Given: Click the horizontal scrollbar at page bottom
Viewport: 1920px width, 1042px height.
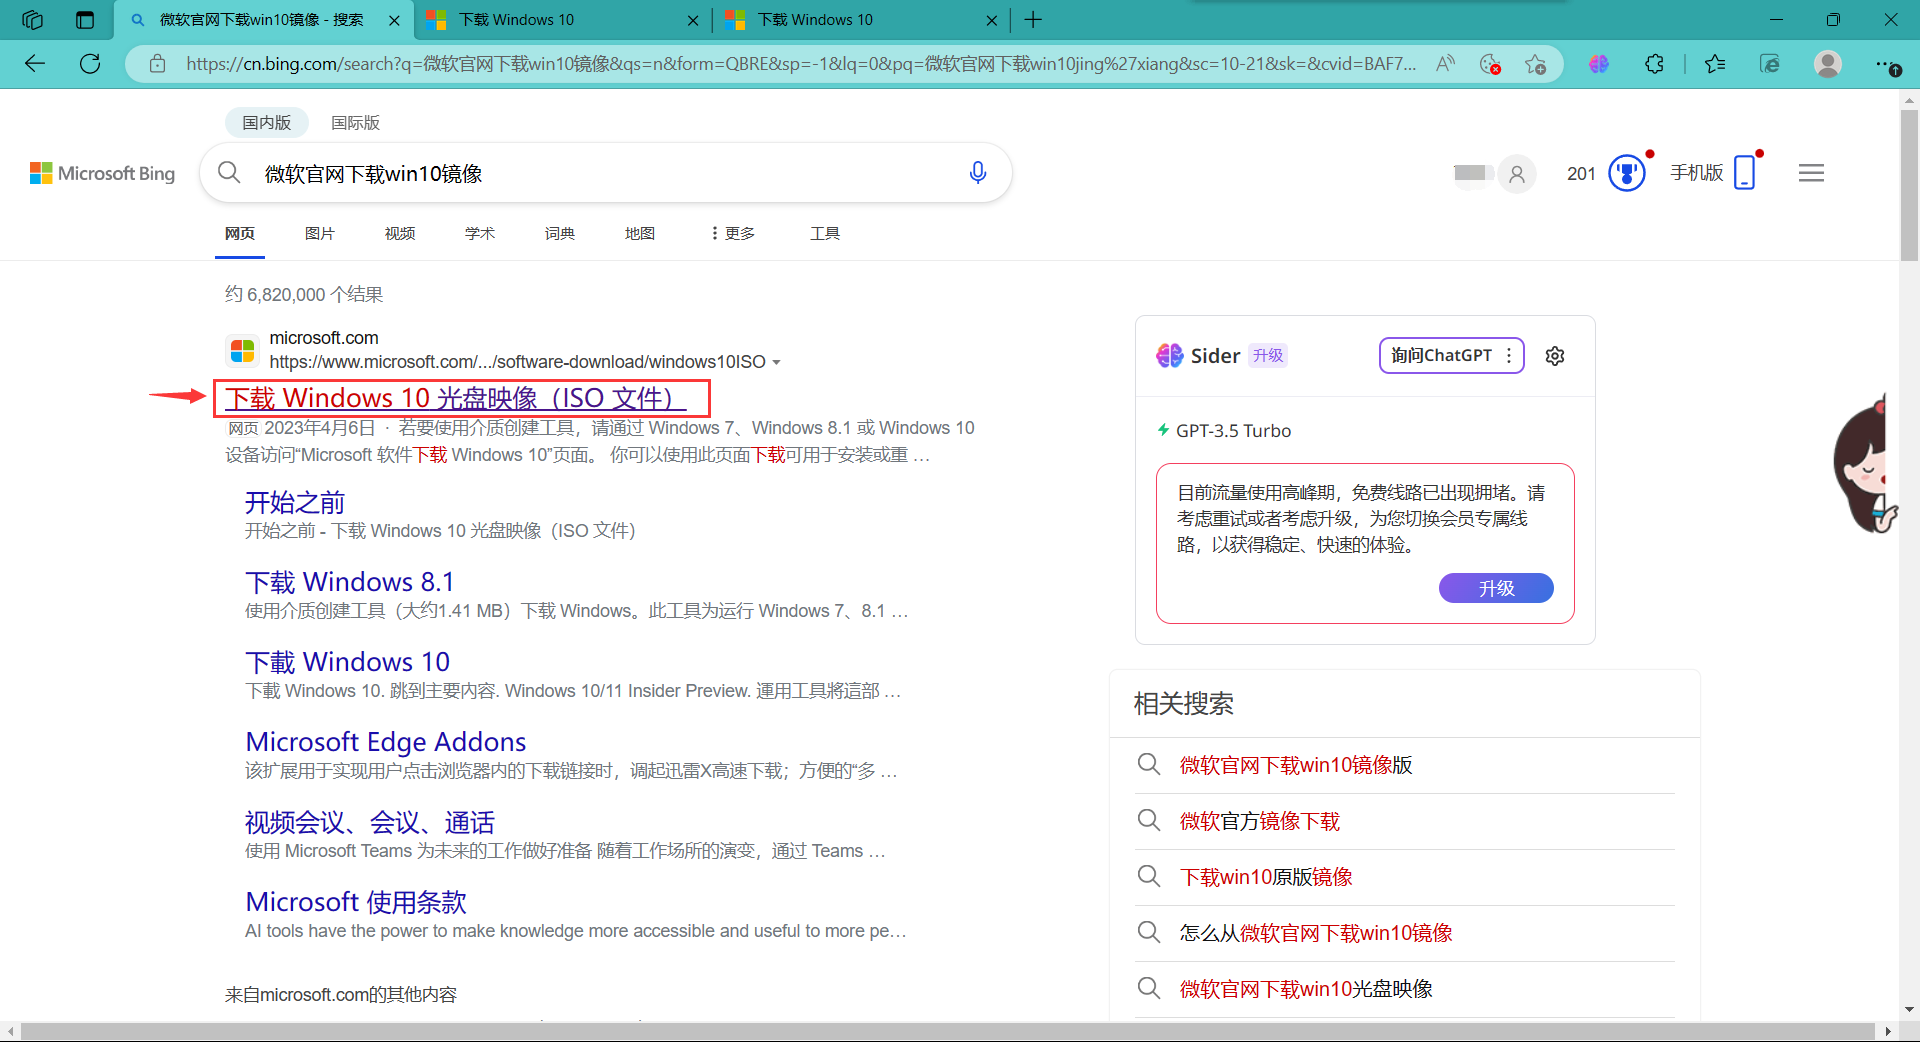Looking at the screenshot, I should [x=946, y=1031].
